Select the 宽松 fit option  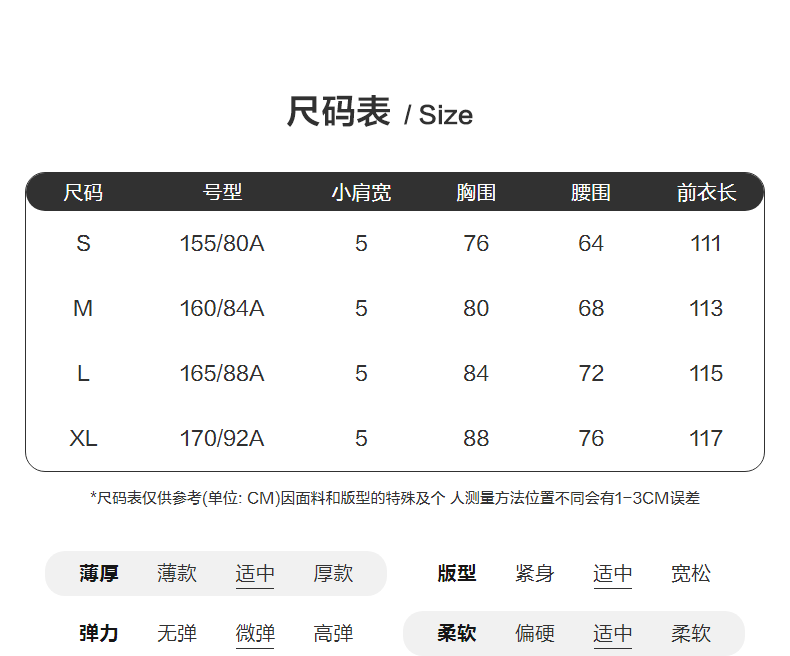691,574
